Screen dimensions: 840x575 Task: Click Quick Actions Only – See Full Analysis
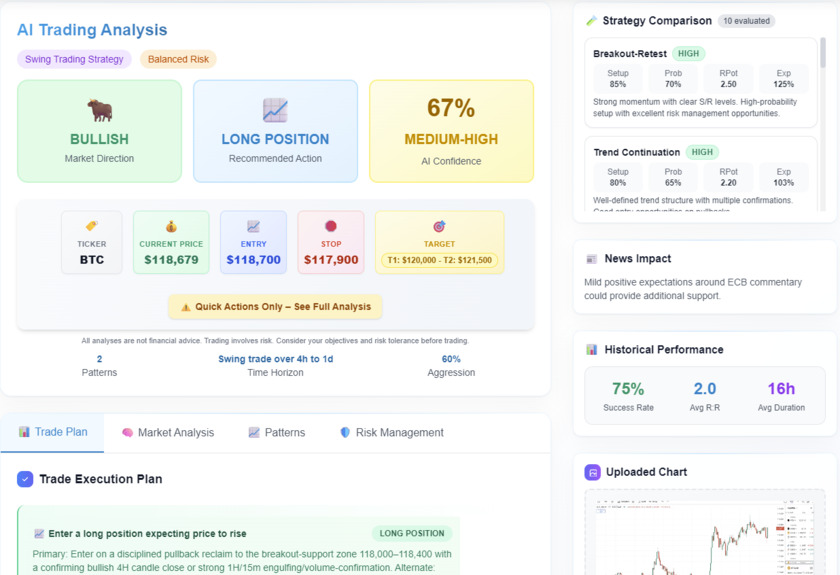coord(275,307)
